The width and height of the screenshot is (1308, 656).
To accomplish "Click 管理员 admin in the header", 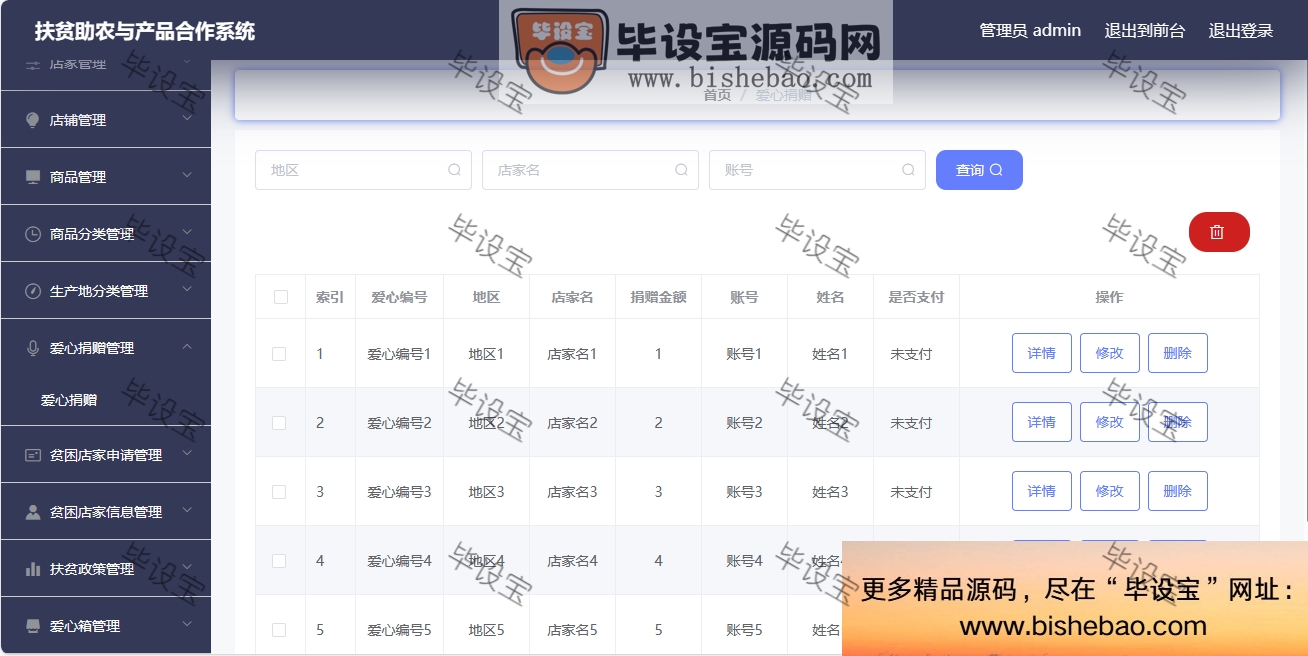I will pos(1030,31).
